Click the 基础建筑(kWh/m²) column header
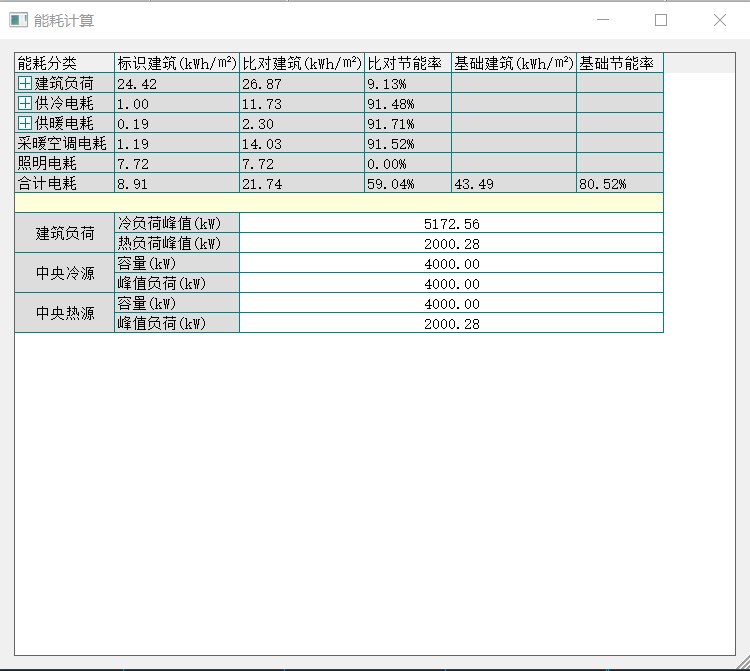 514,64
